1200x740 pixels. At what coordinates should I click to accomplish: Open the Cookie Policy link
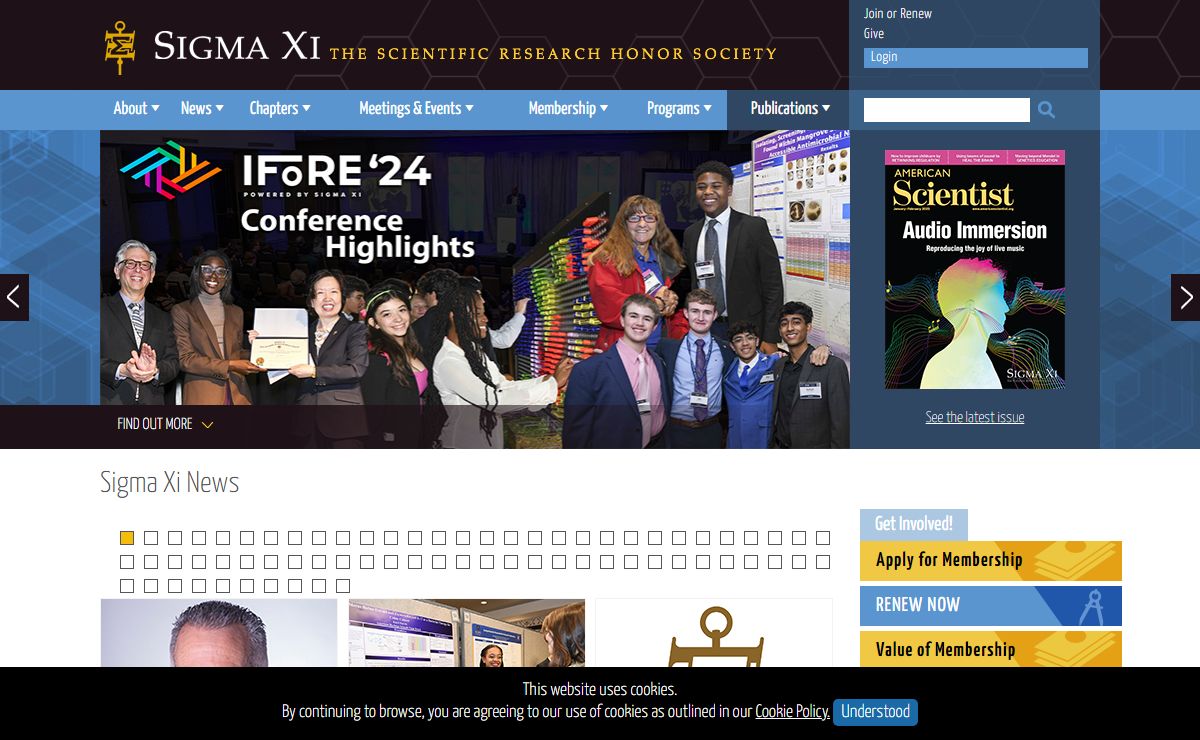[792, 712]
